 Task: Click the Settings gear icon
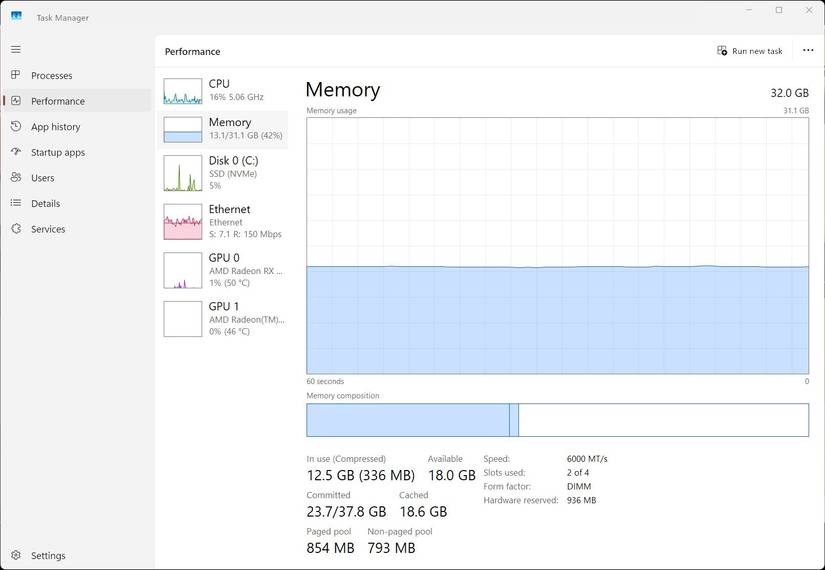click(x=16, y=555)
